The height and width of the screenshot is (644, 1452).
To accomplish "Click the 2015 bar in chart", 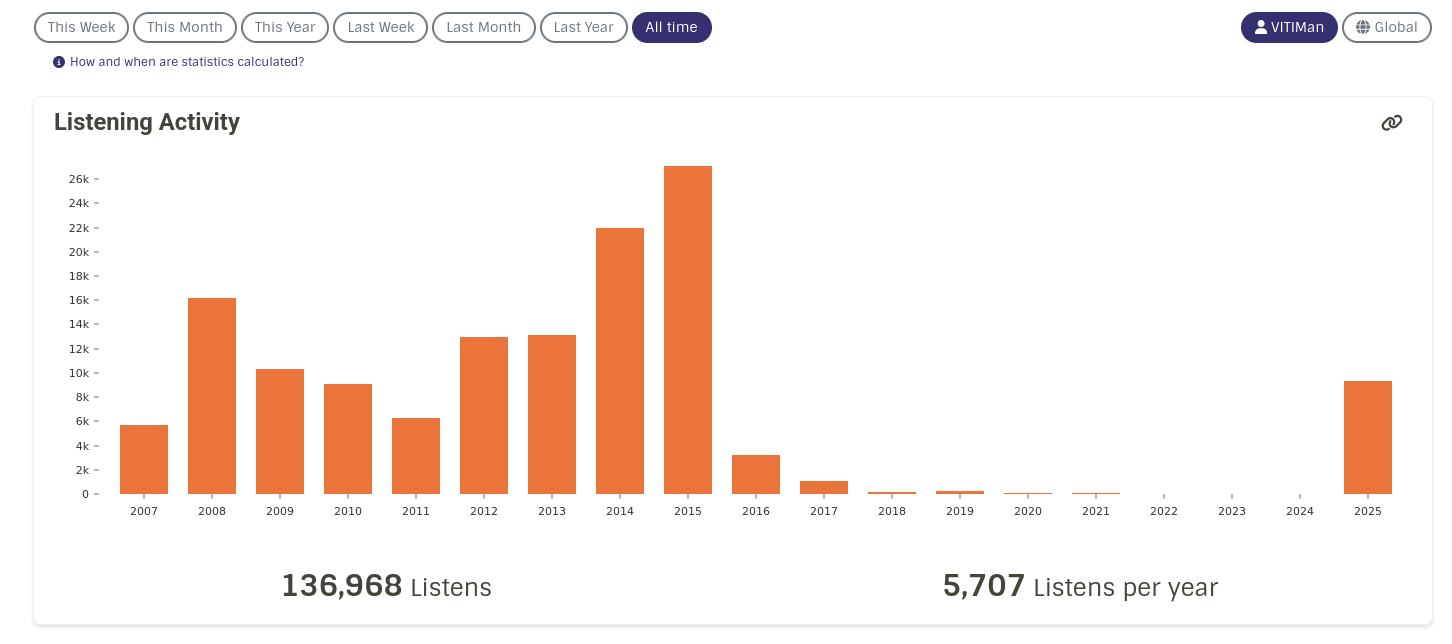I will [x=688, y=330].
